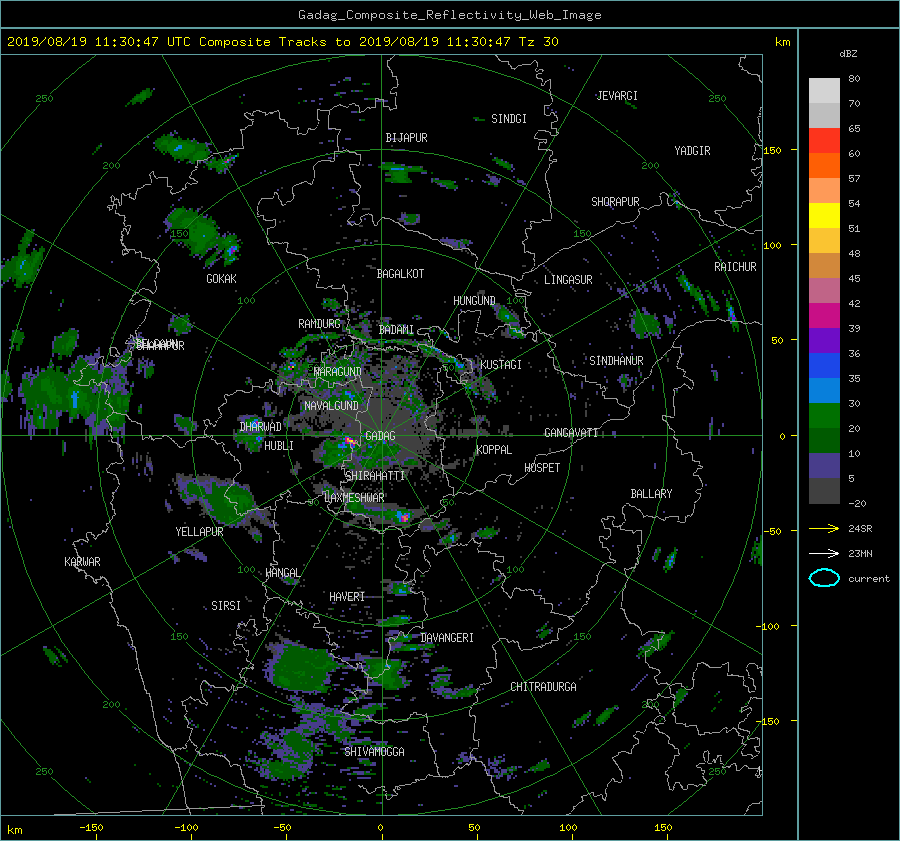
Task: Click the KOPPAL city label
Action: point(494,450)
